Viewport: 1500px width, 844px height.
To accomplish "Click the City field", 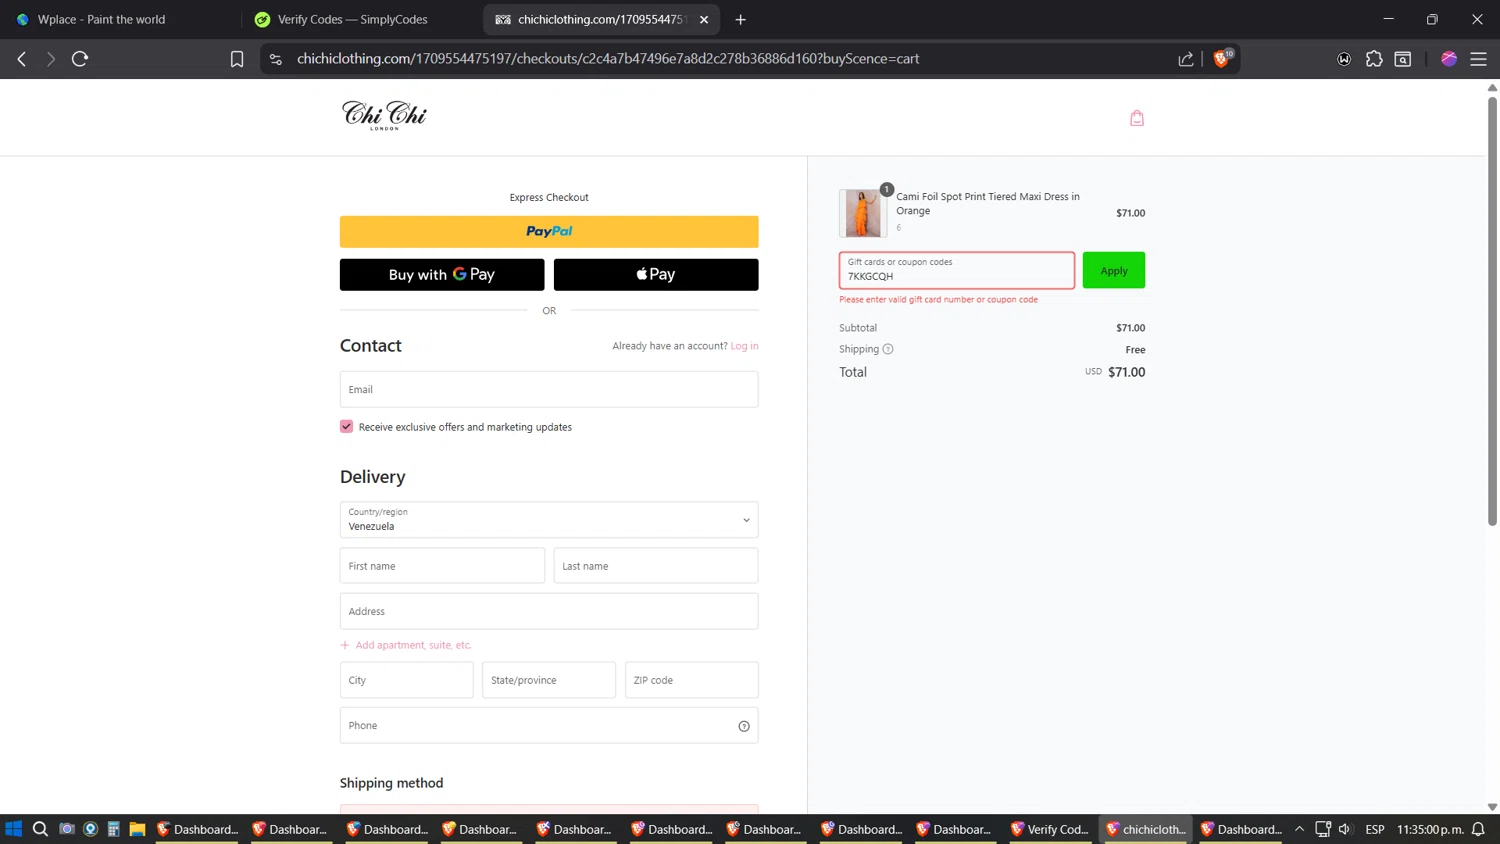I will [406, 680].
